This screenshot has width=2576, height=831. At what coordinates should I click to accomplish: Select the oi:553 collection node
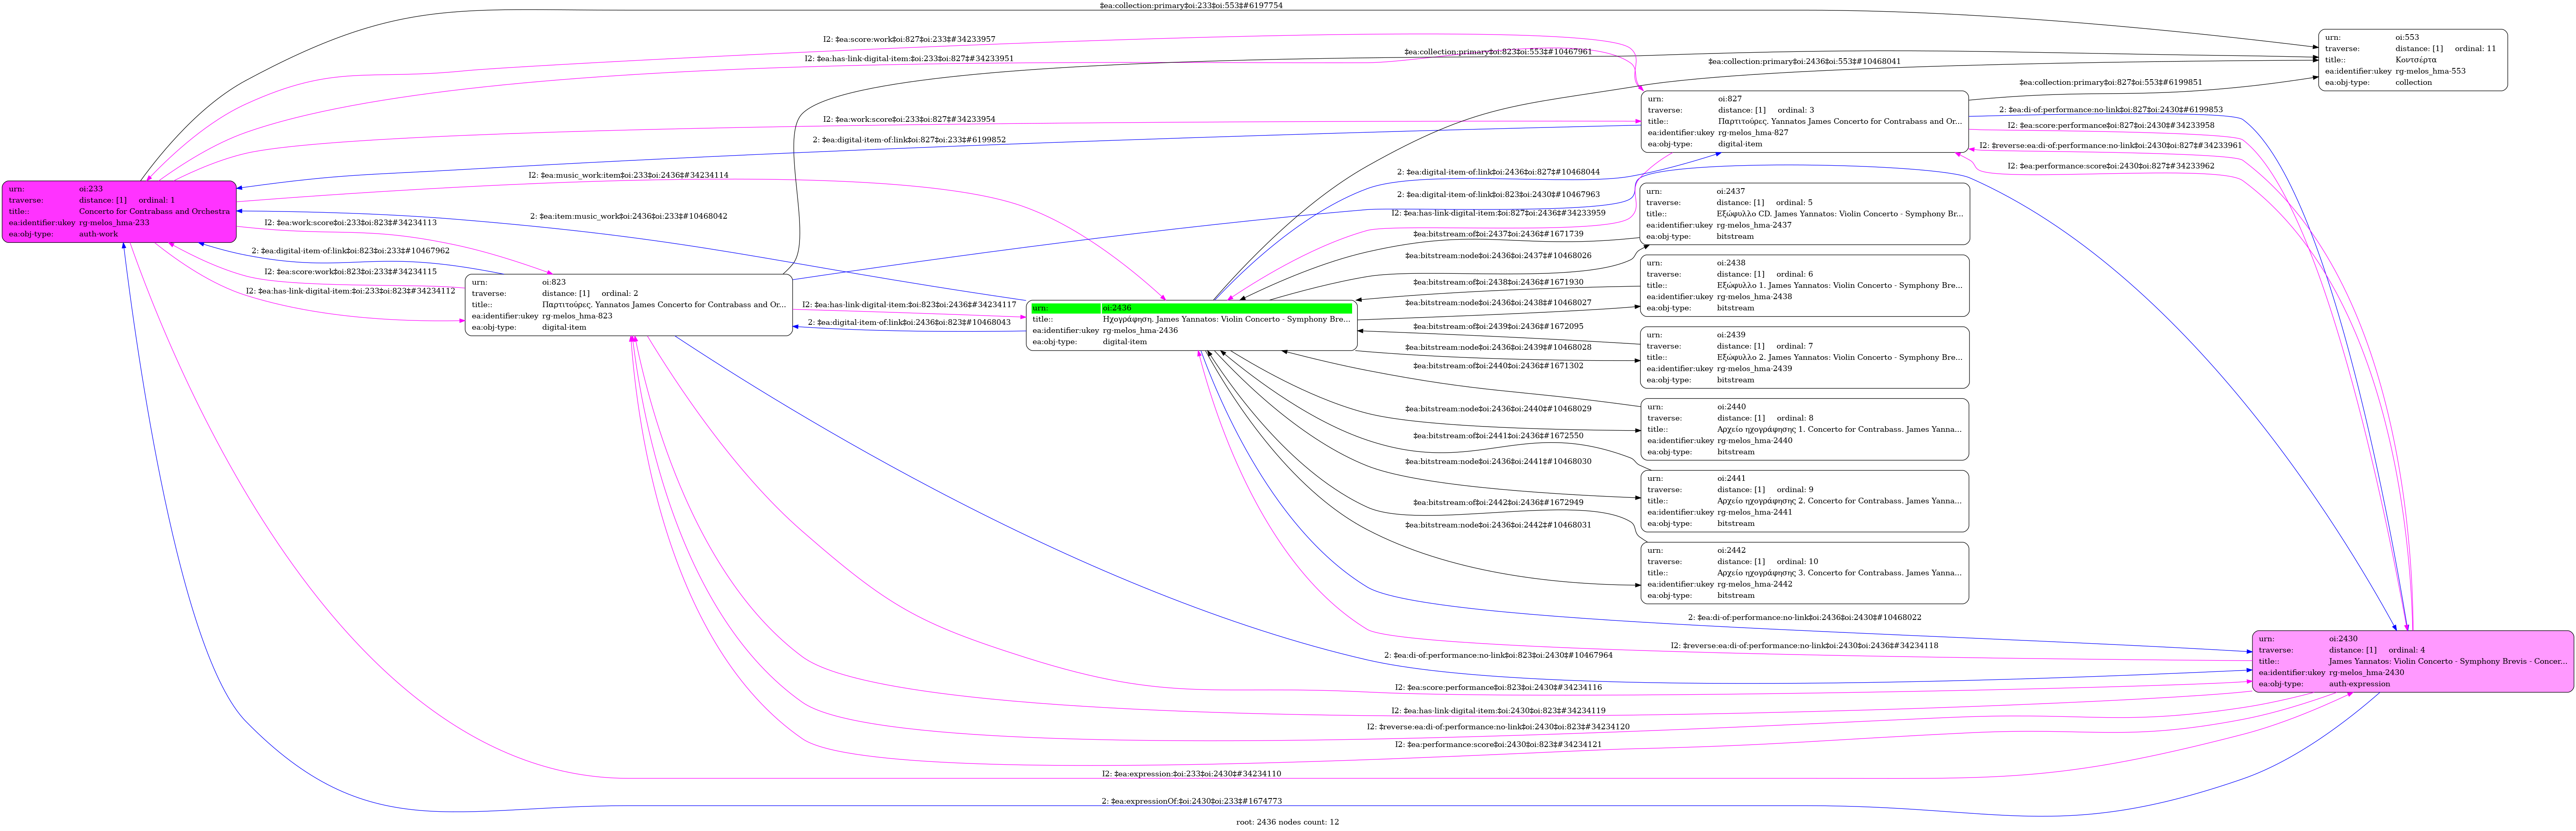(x=2412, y=60)
